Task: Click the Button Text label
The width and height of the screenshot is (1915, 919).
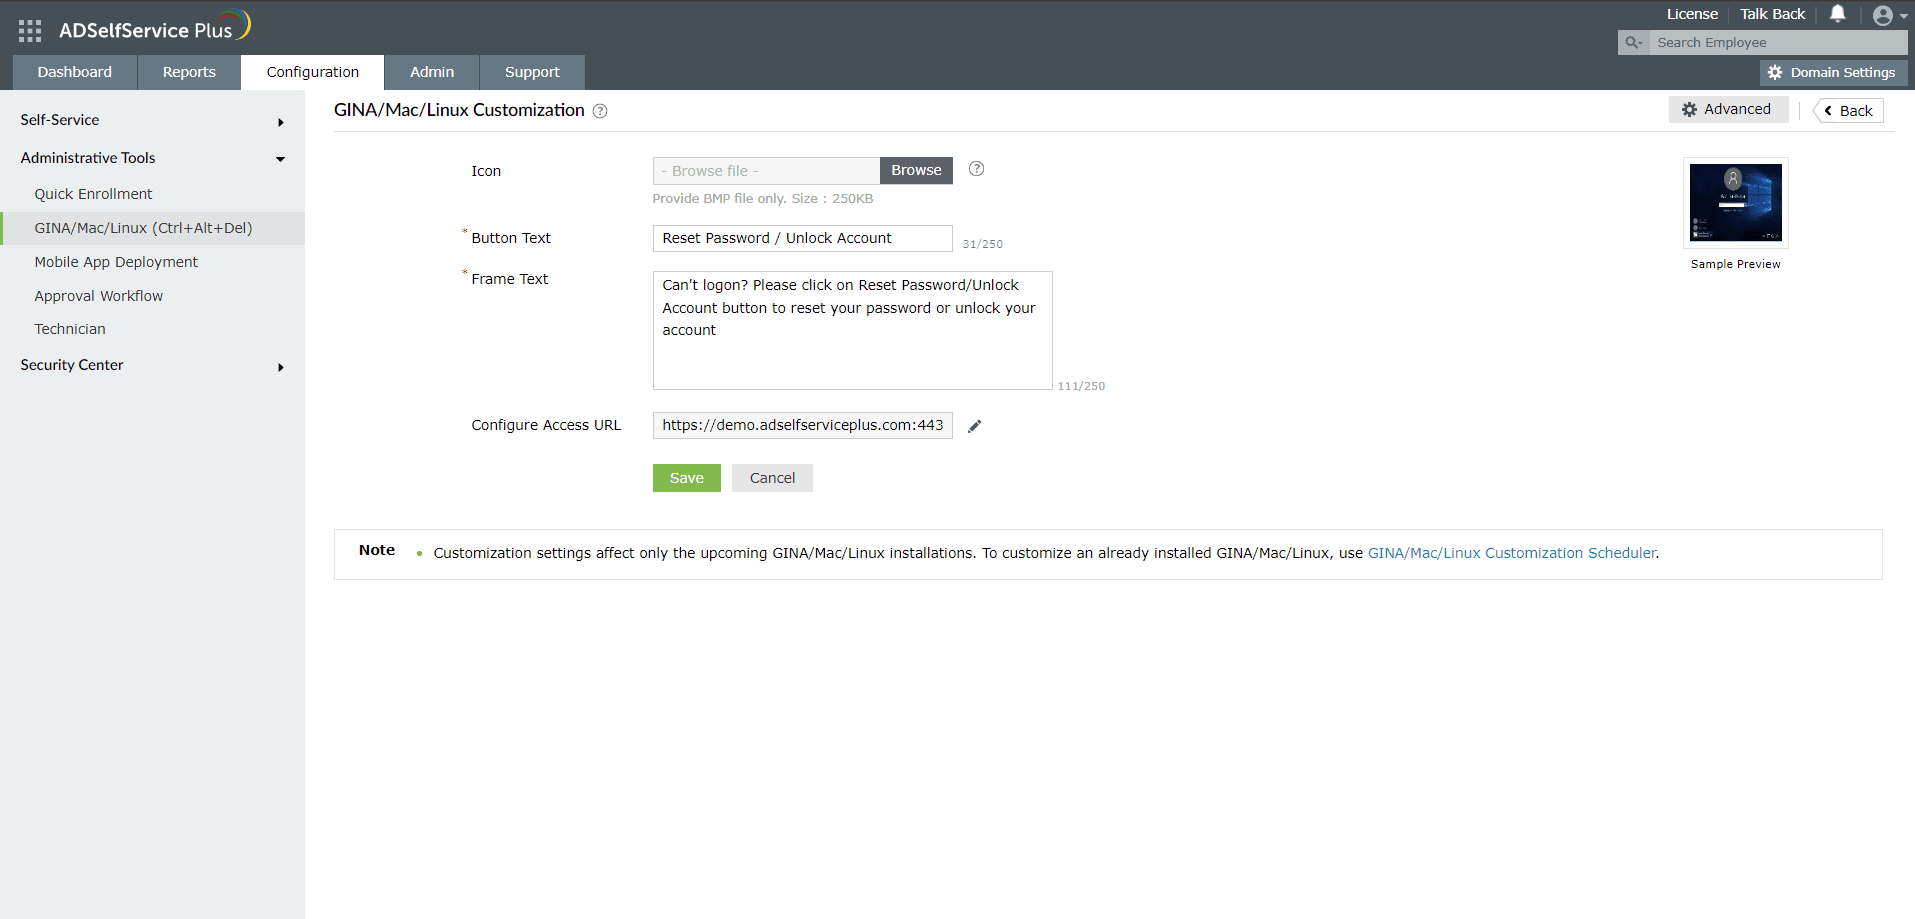Action: click(511, 238)
